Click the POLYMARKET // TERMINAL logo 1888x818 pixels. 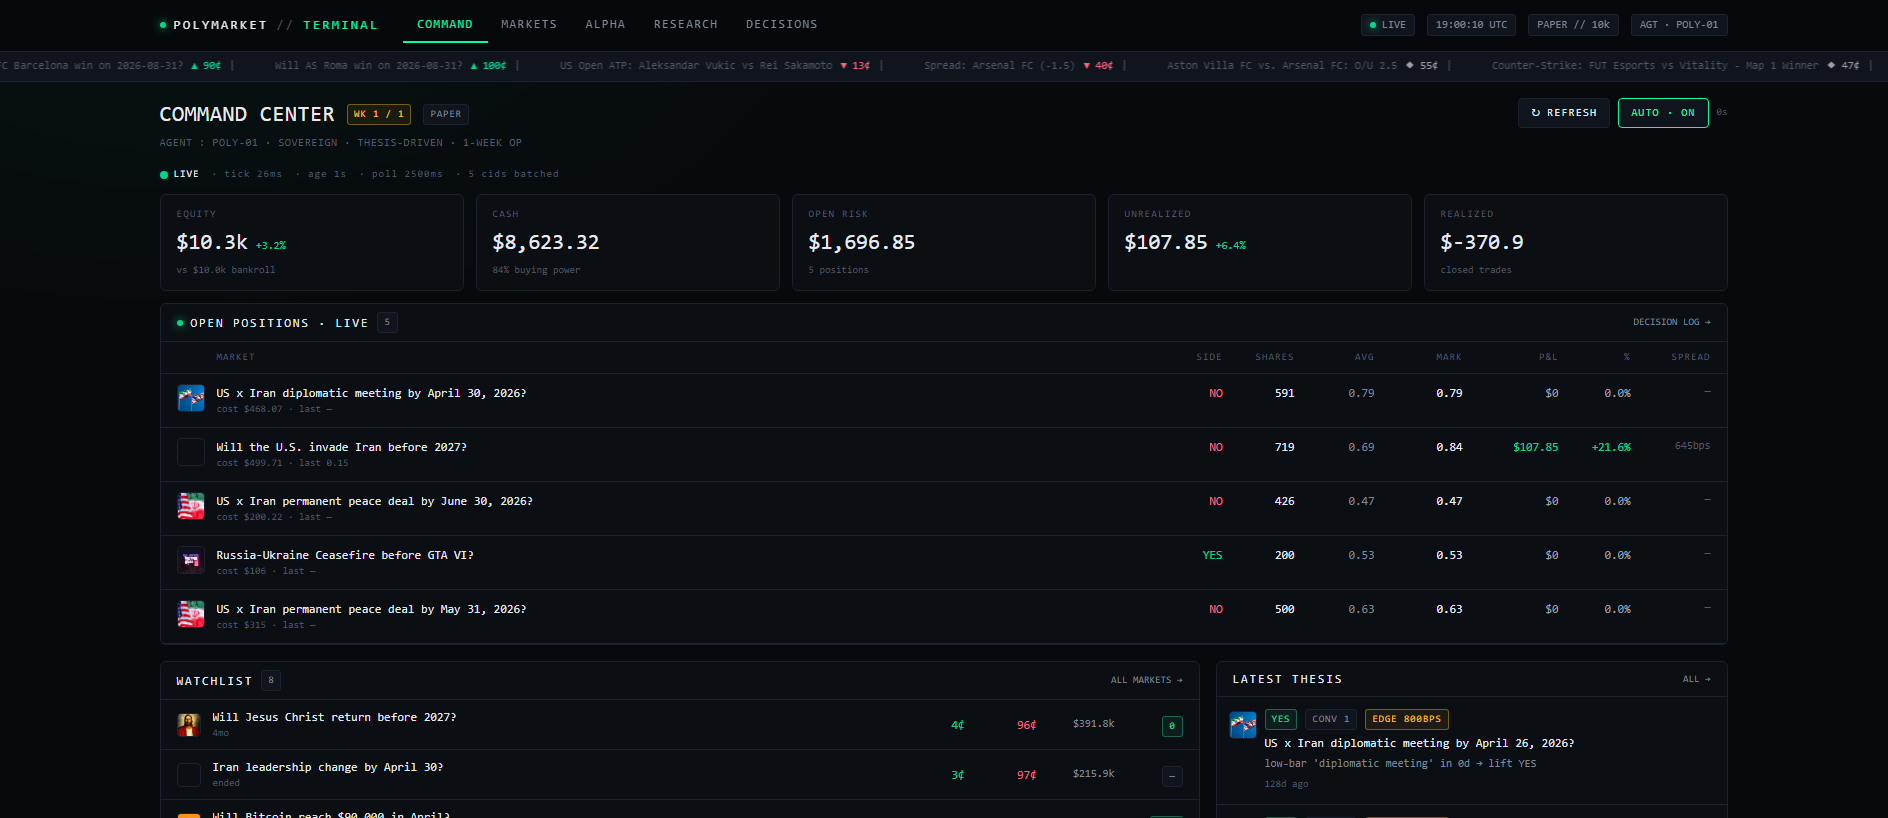point(268,25)
